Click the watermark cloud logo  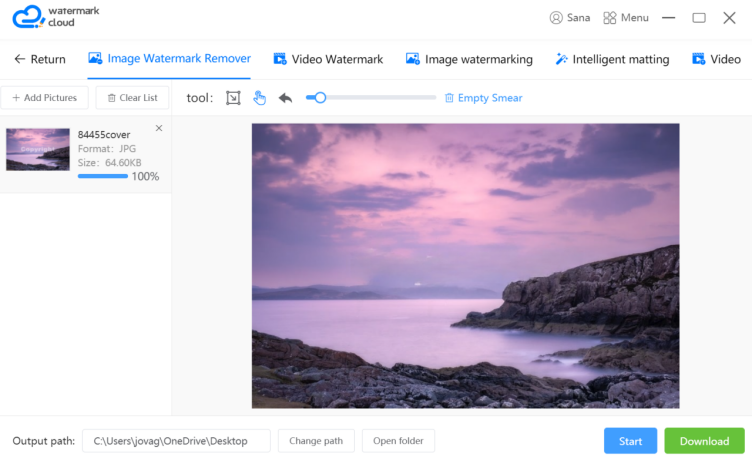(56, 17)
